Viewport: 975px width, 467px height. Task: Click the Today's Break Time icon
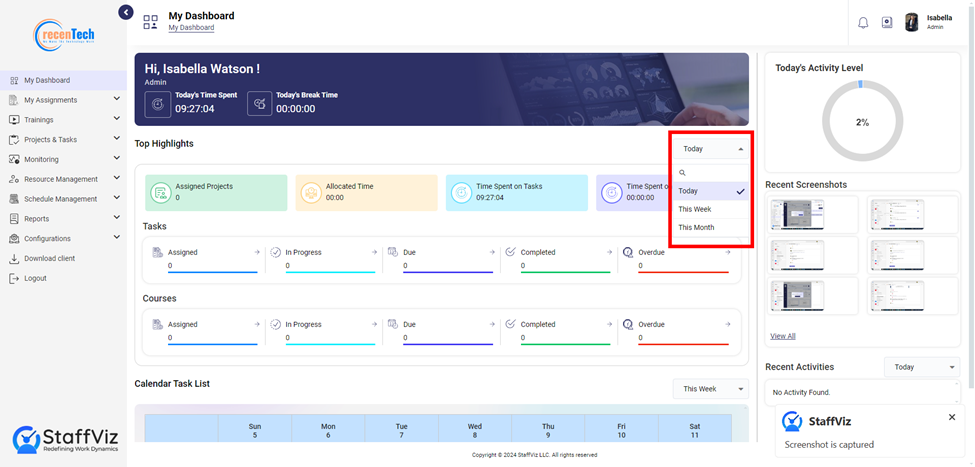click(259, 104)
